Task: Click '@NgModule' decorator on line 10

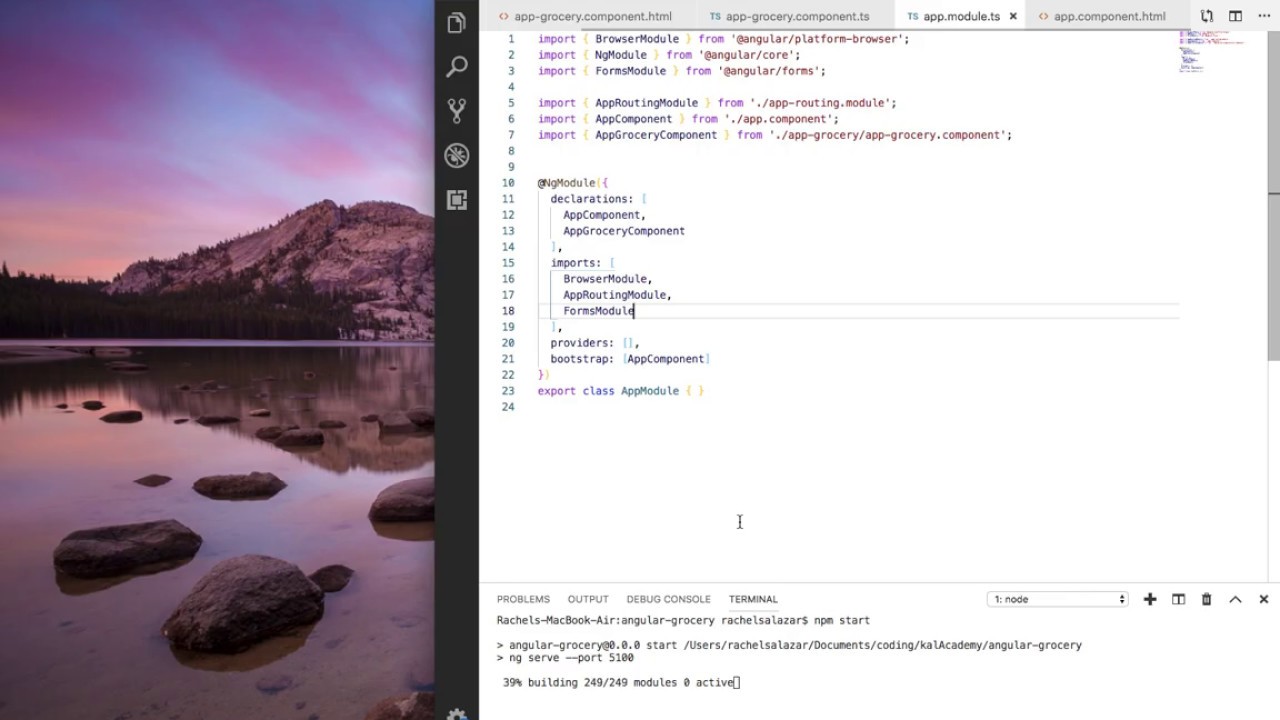Action: 566,183
